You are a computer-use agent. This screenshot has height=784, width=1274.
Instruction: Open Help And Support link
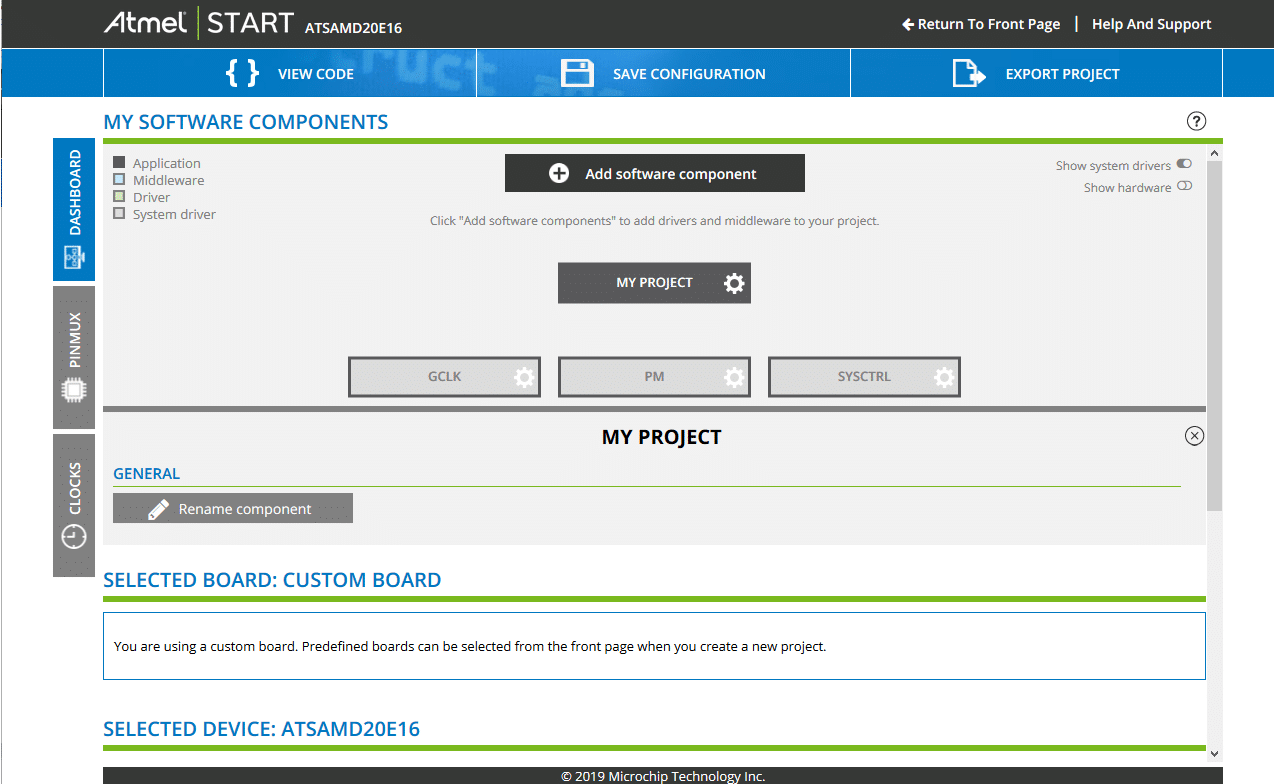[x=1151, y=24]
